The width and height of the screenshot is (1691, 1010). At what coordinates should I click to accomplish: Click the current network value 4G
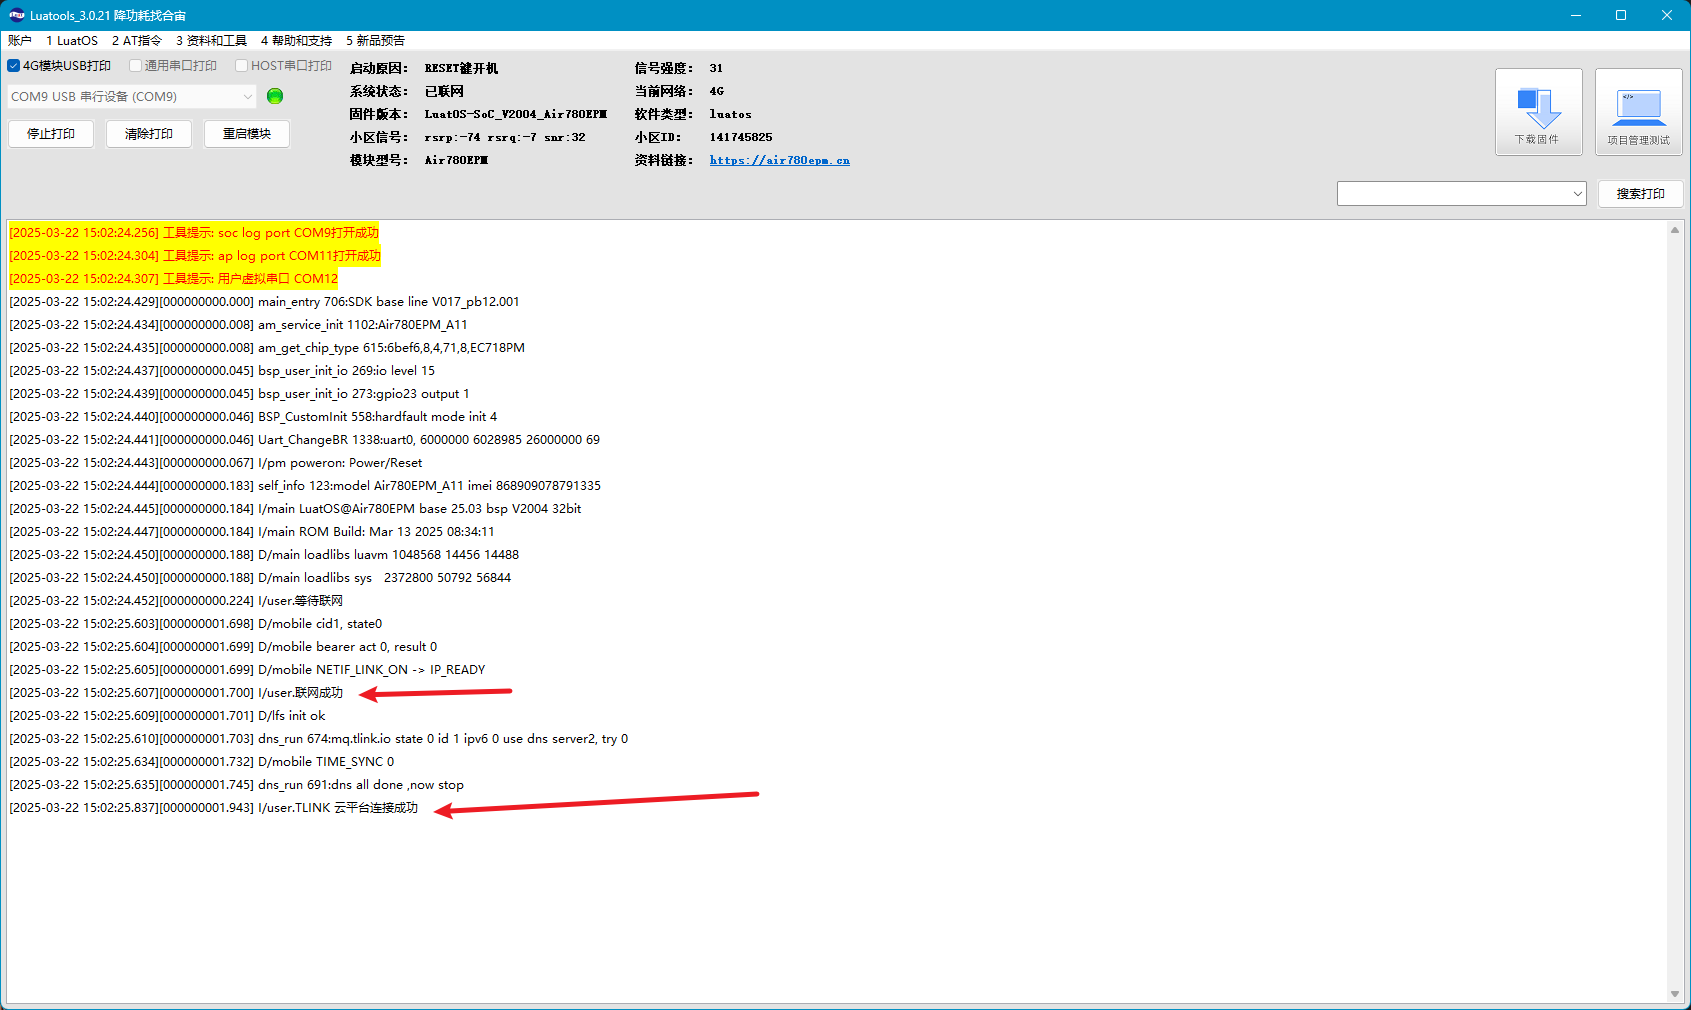716,91
